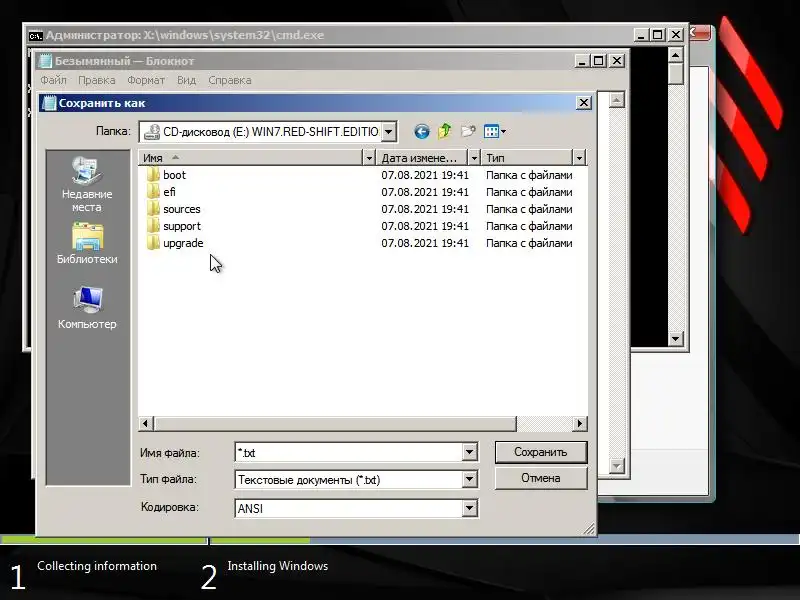
Task: Go up one folder level
Action: [445, 132]
